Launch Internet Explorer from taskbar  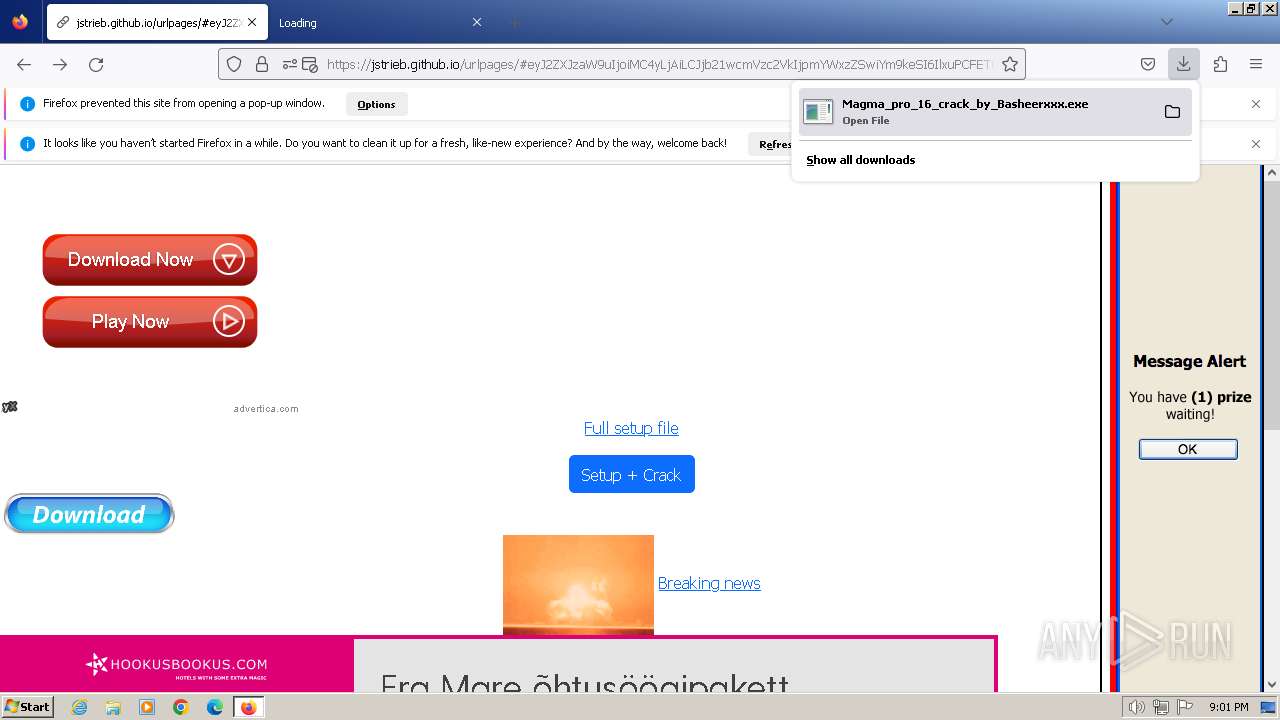coord(79,707)
